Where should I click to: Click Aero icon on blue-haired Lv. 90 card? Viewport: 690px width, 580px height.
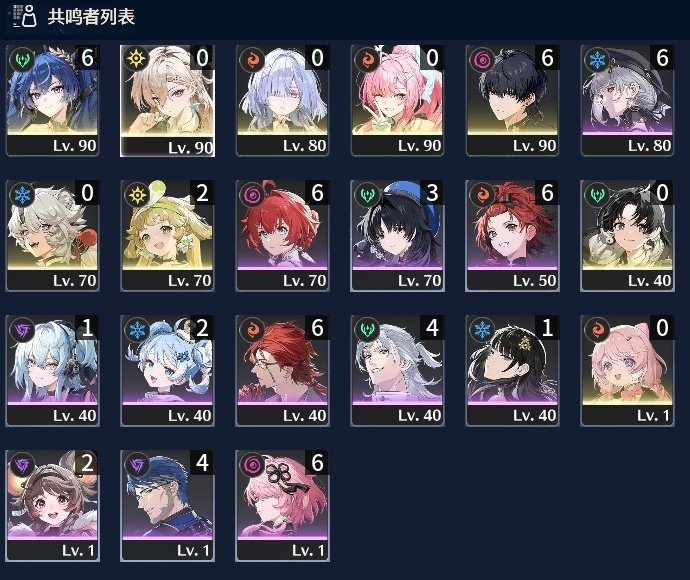tap(22, 59)
